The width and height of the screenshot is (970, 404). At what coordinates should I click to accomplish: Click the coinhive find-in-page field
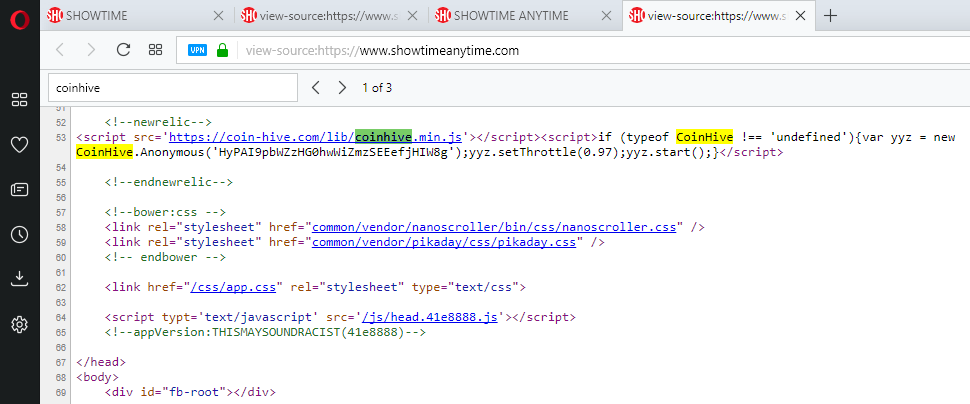click(x=173, y=88)
